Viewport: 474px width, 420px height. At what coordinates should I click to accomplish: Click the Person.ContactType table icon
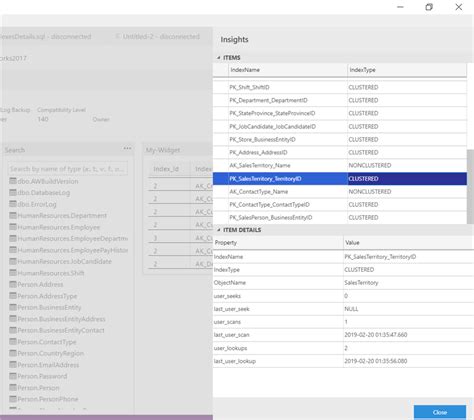pos(13,342)
